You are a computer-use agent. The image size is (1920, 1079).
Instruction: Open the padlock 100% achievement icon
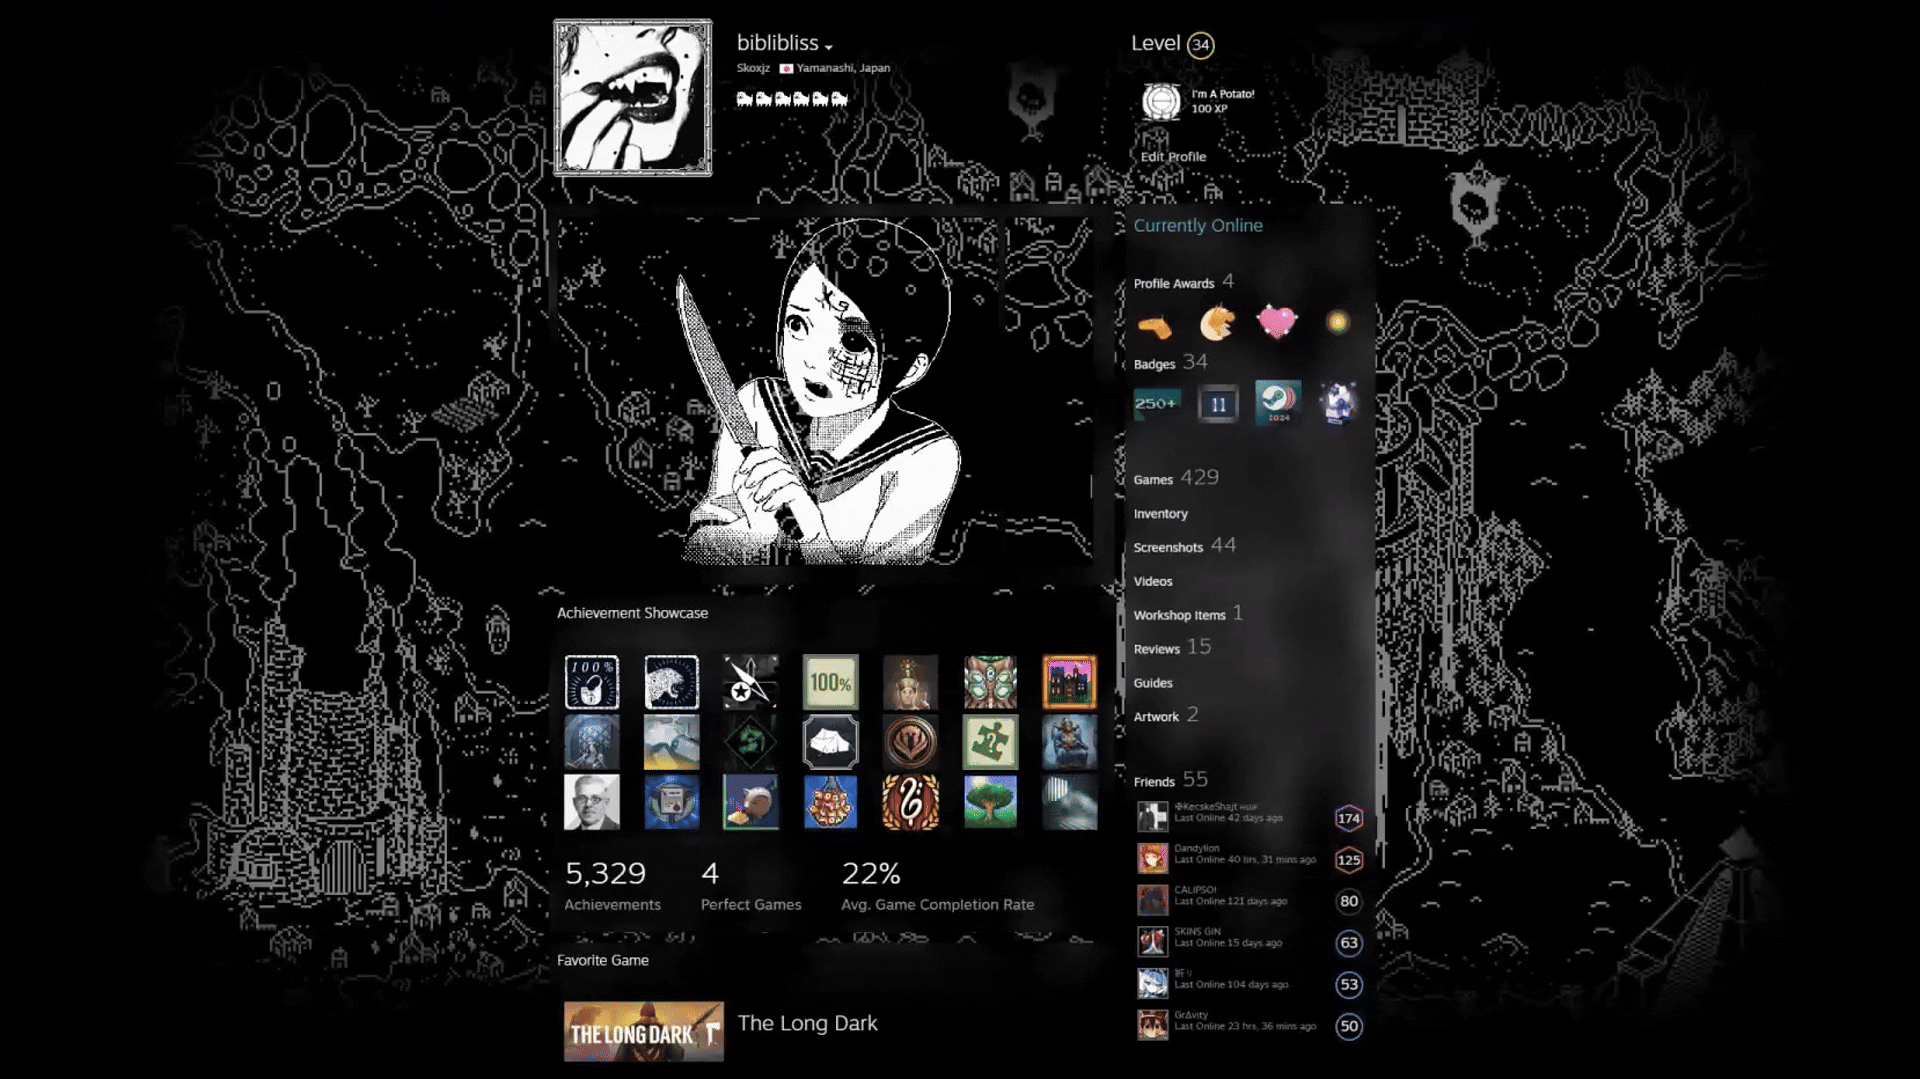[591, 682]
